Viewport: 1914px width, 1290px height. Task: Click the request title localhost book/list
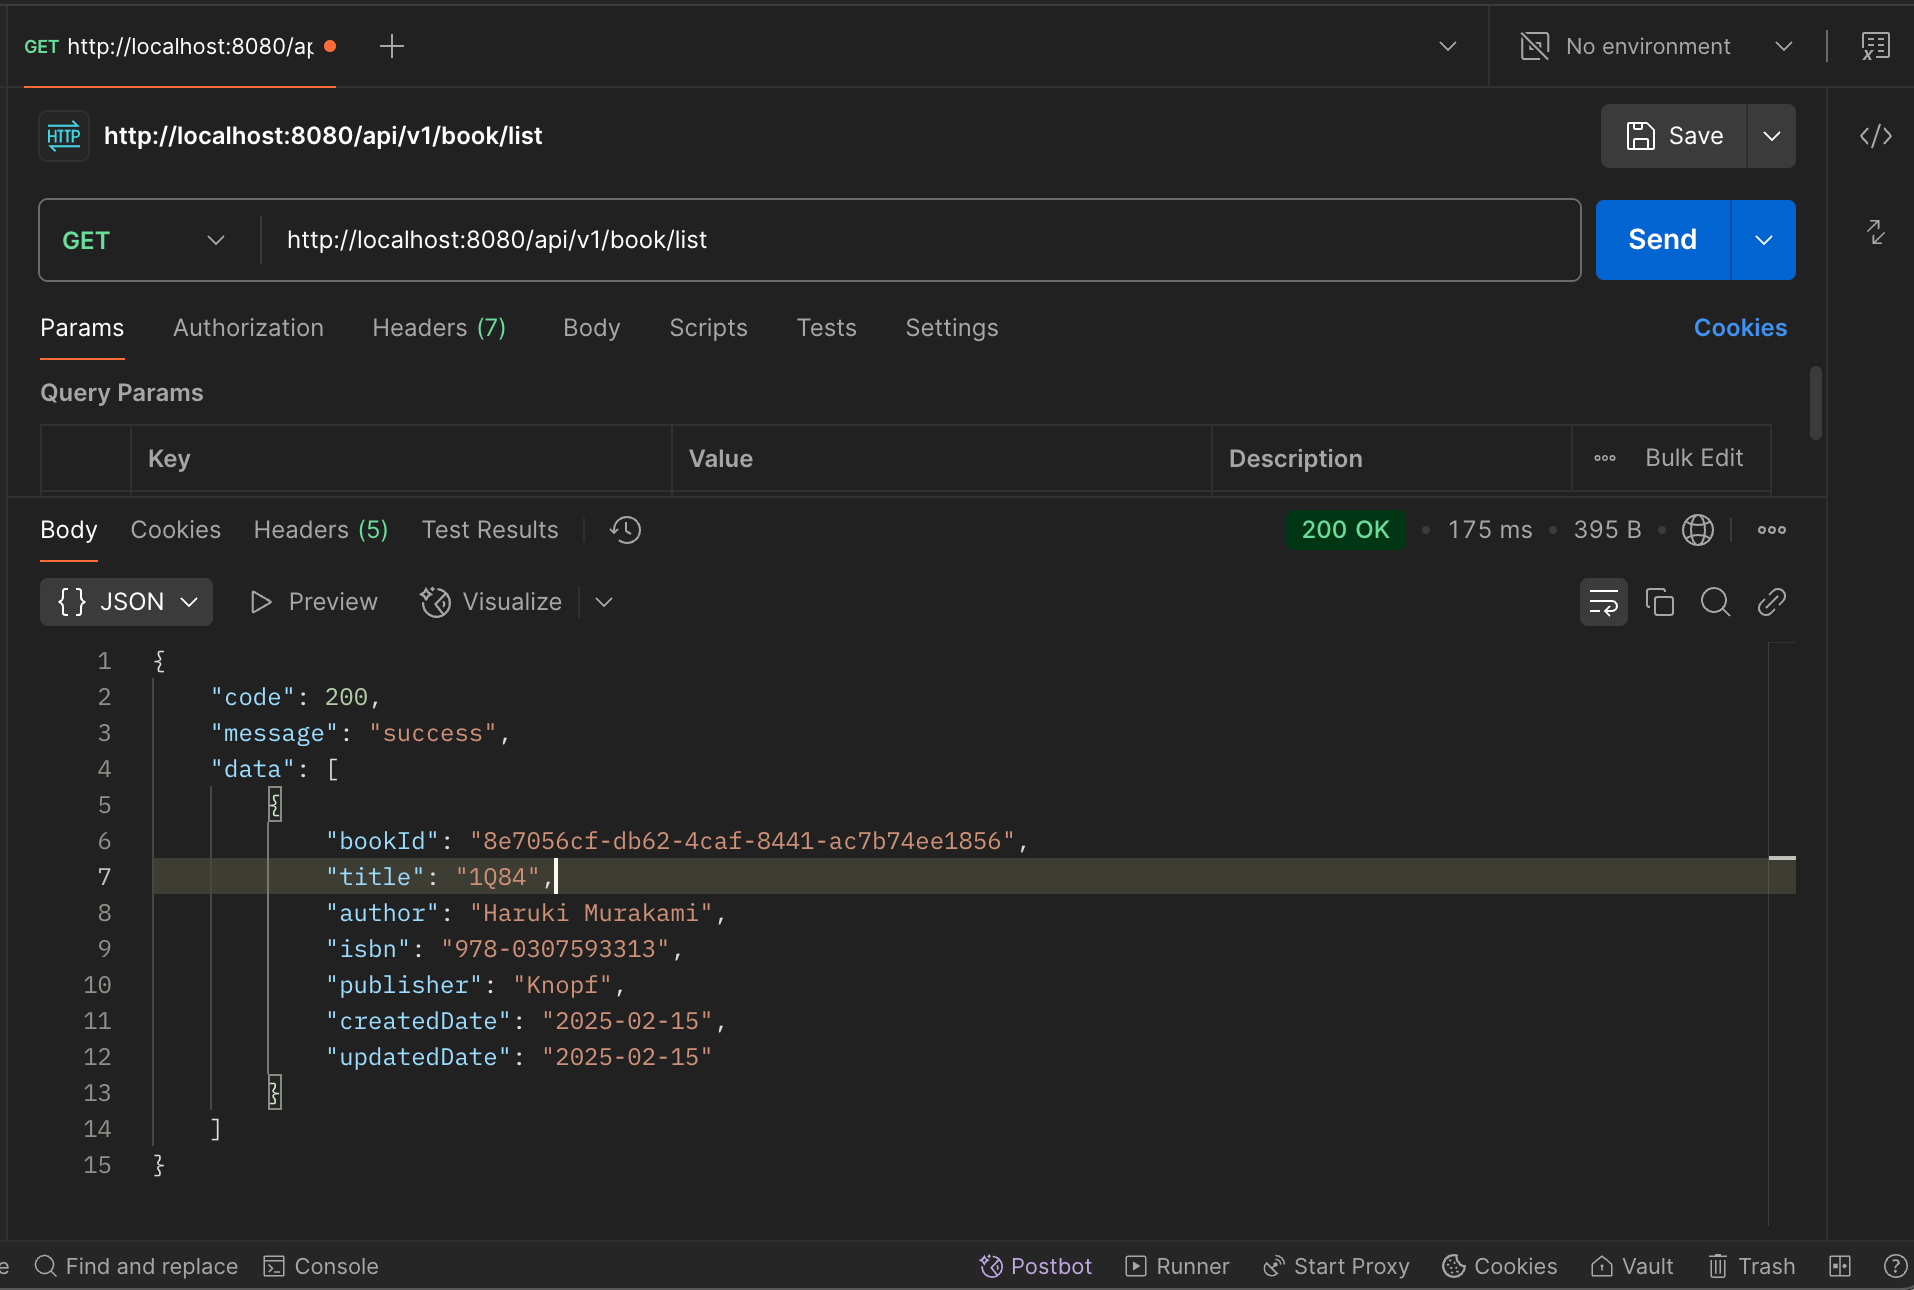point(323,136)
